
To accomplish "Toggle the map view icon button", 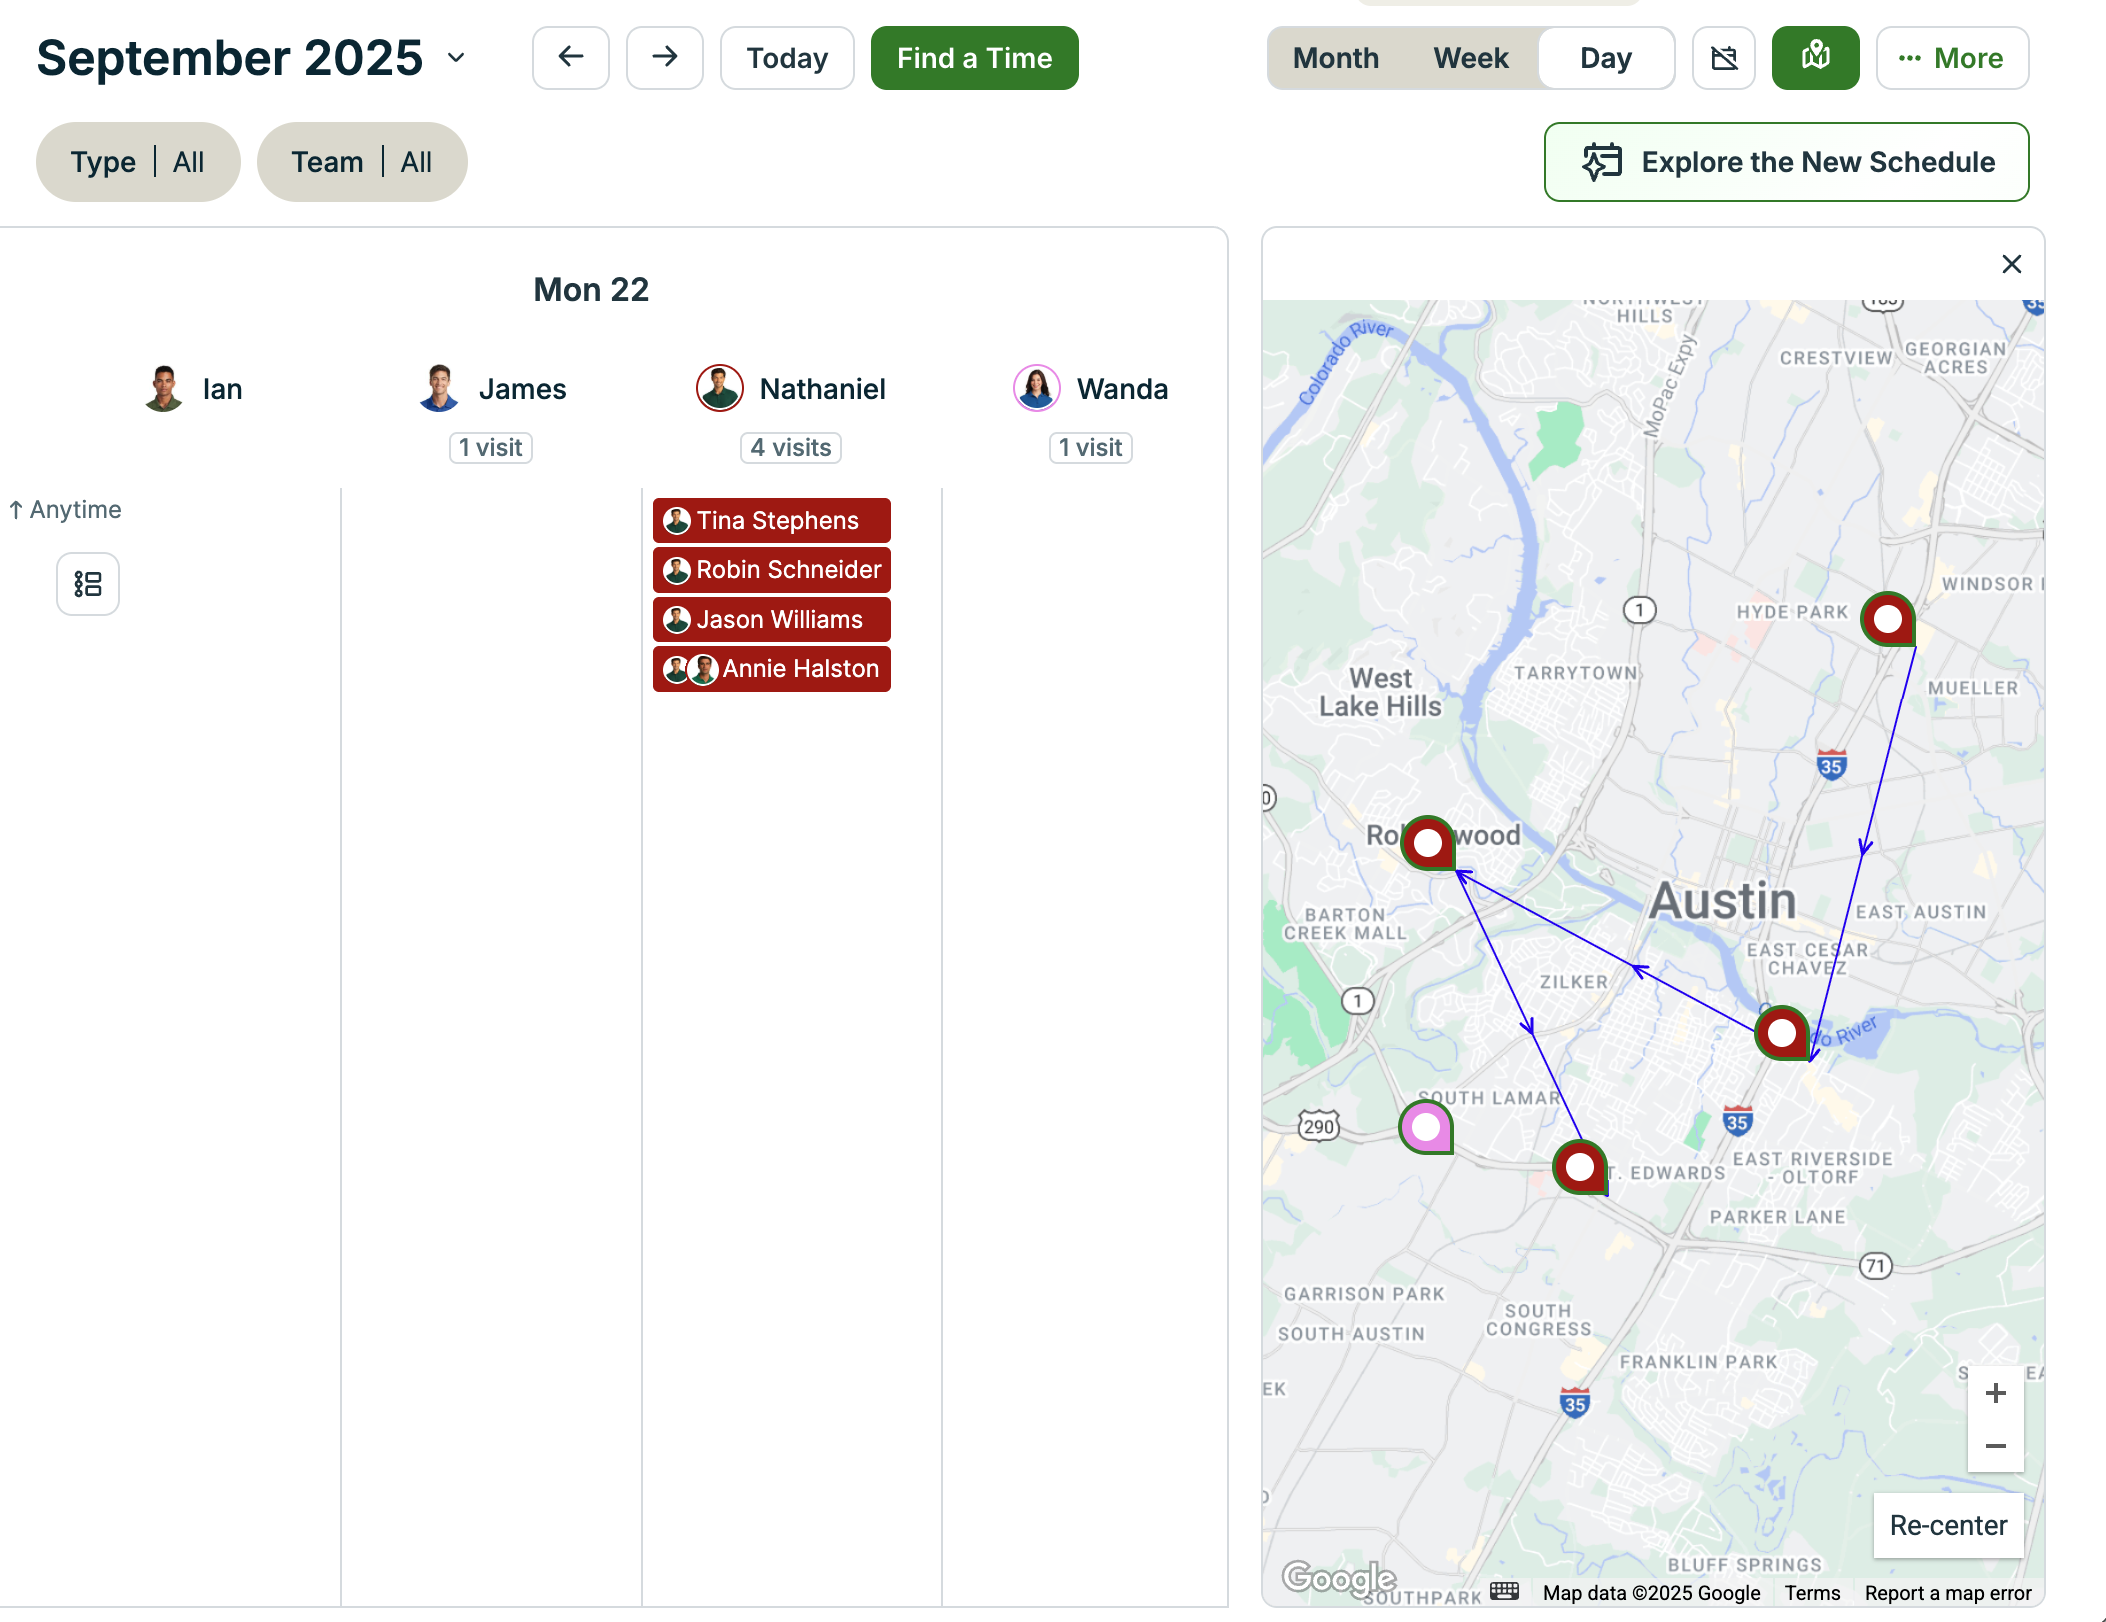I will point(1815,58).
